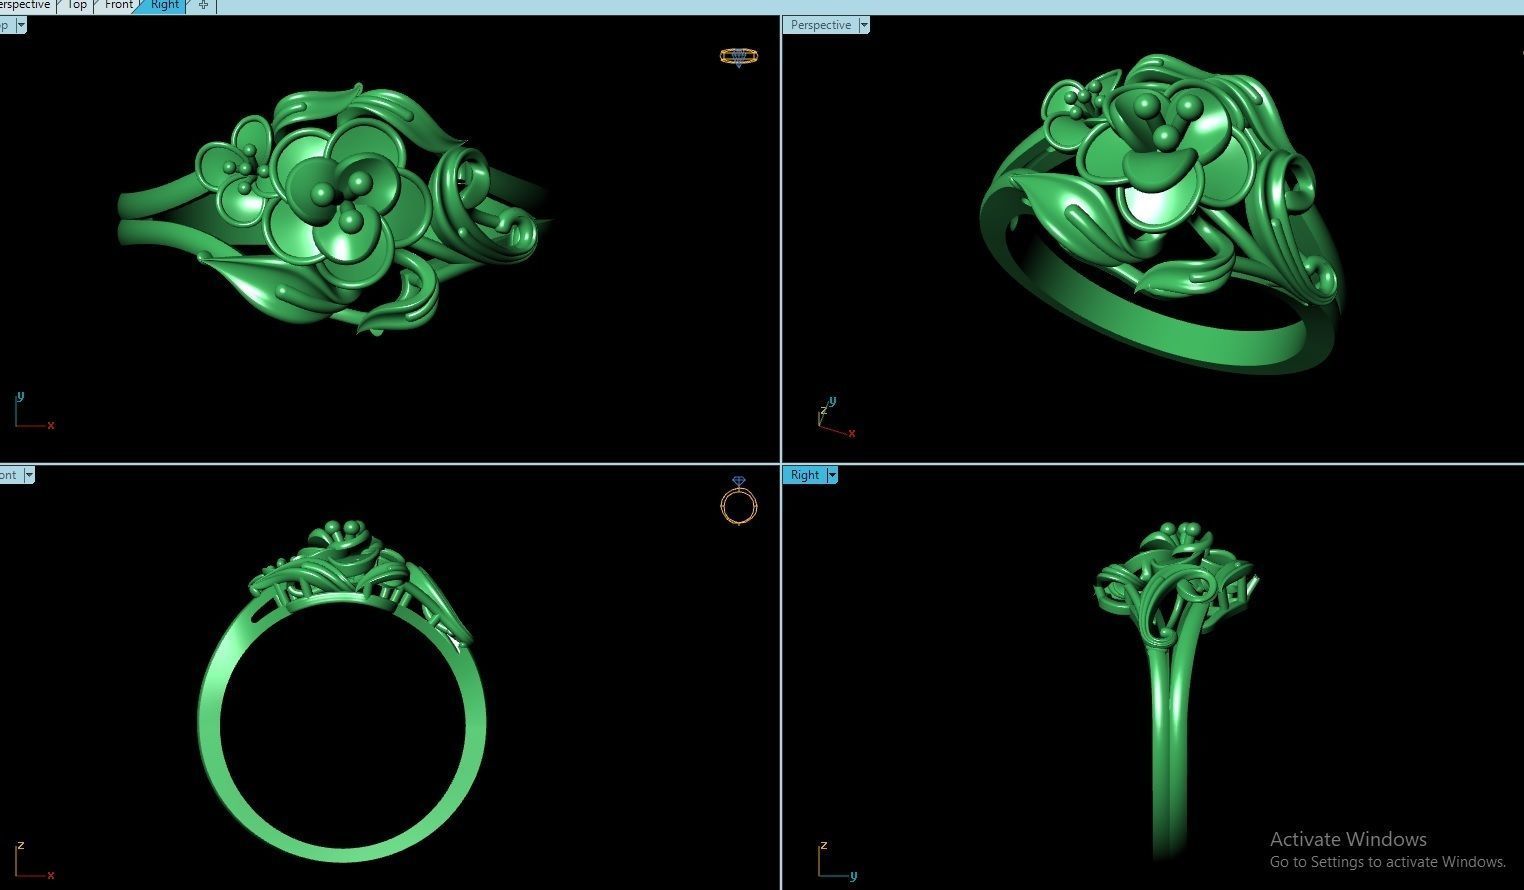Switch to the Perspective viewport tab

pos(25,5)
